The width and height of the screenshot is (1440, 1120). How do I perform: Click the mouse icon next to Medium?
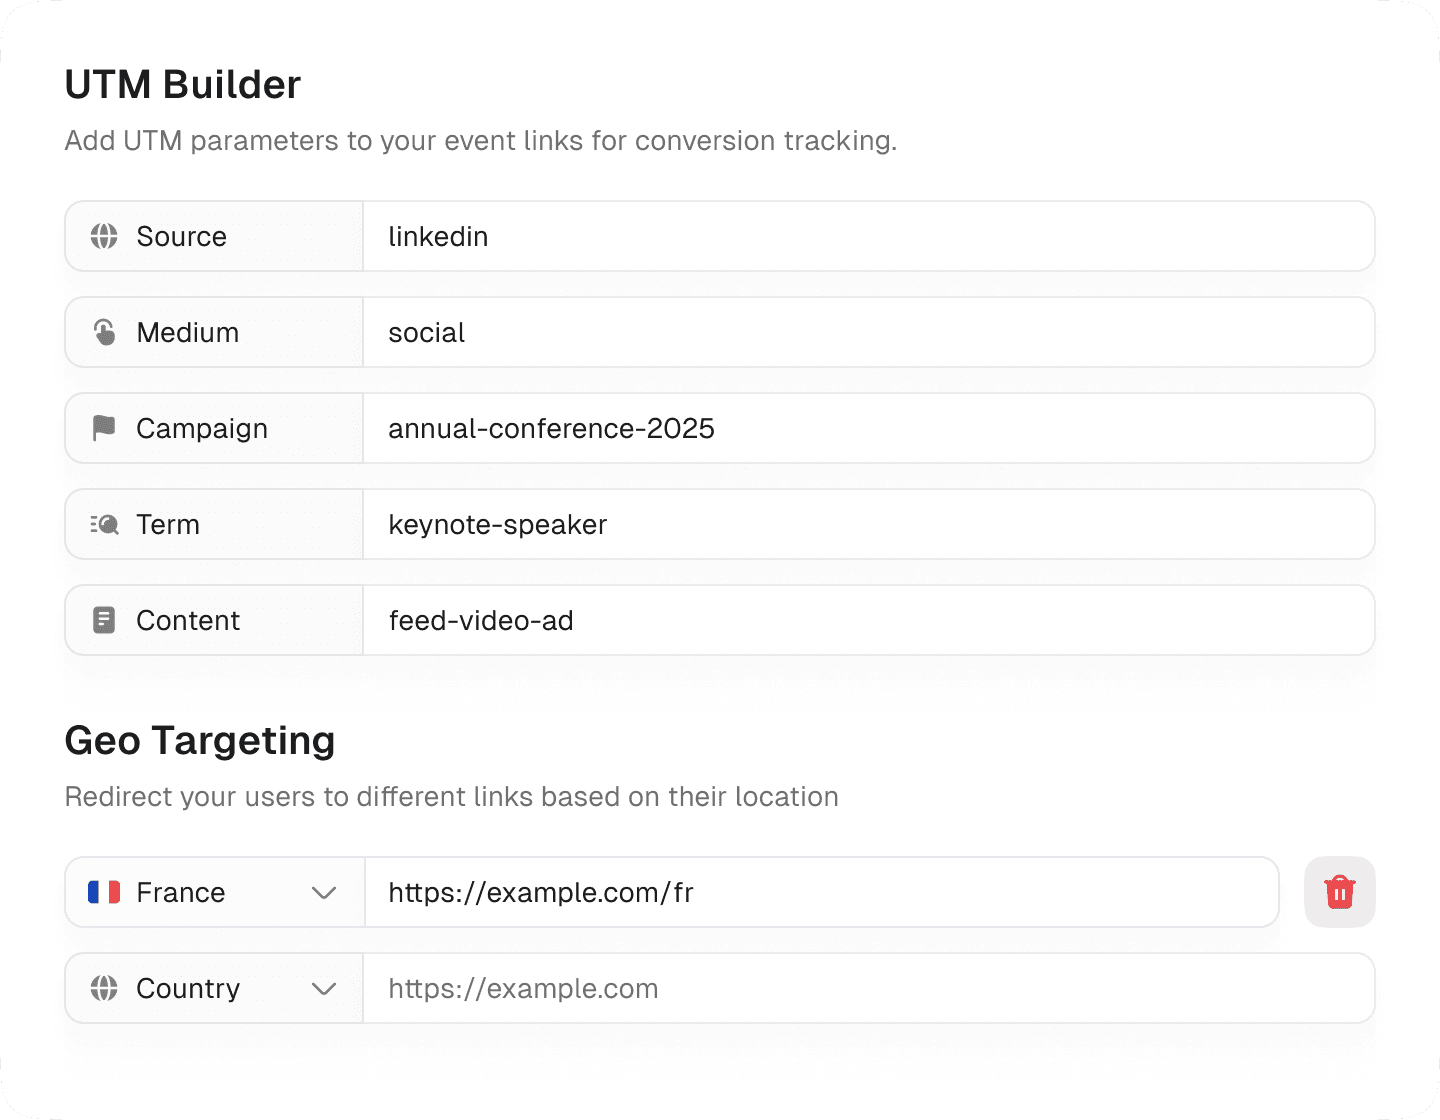104,332
